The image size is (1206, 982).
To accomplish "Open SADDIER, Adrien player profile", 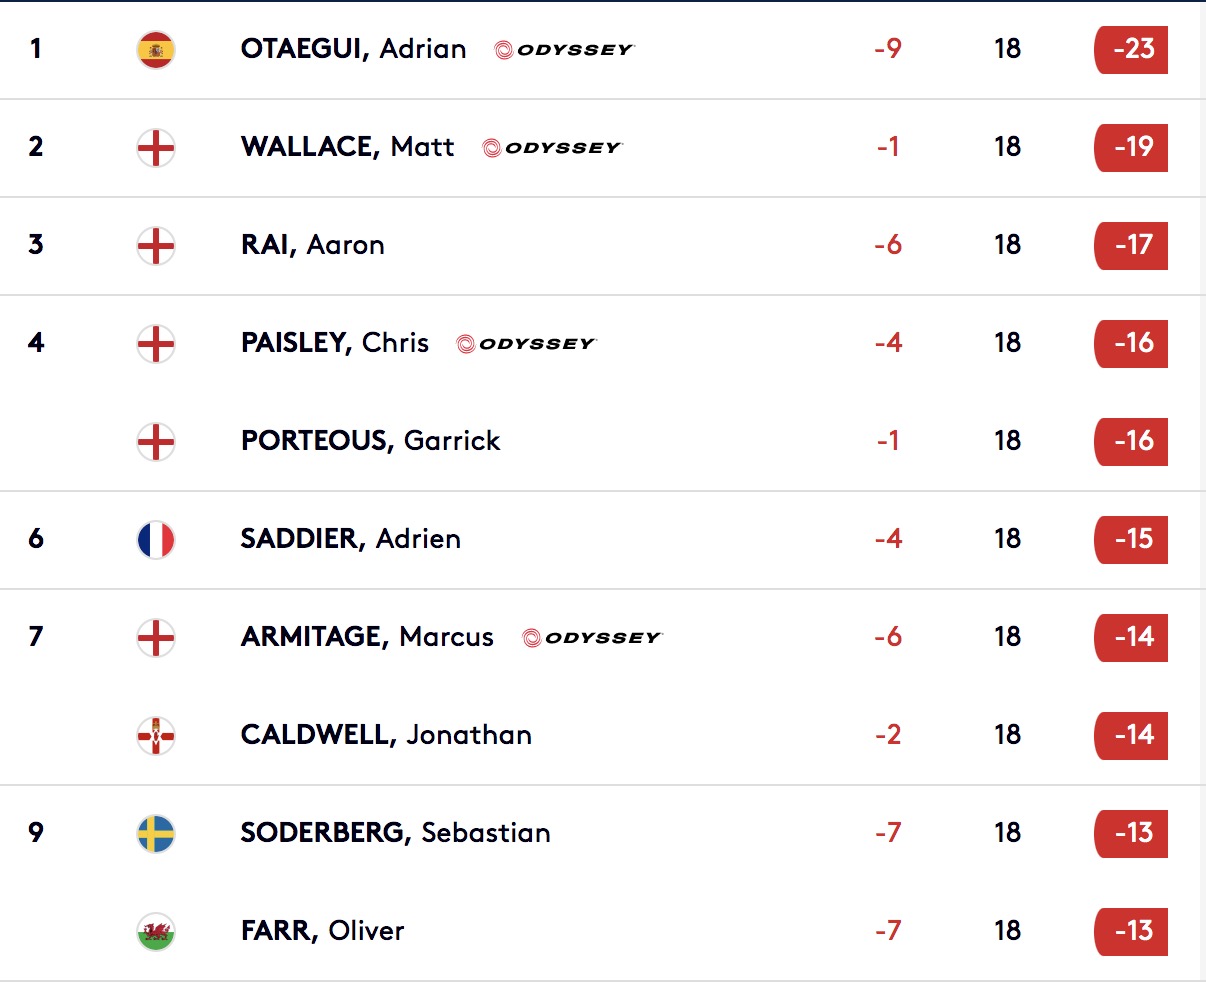I will point(350,539).
